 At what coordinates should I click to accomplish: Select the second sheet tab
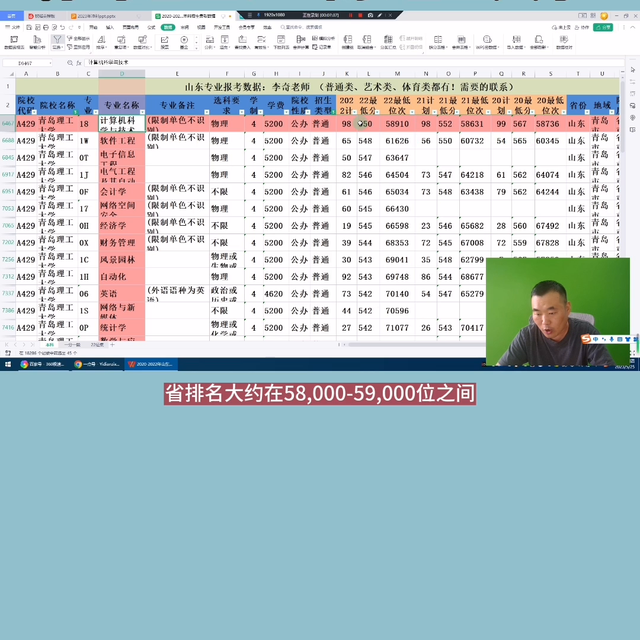click(x=72, y=345)
